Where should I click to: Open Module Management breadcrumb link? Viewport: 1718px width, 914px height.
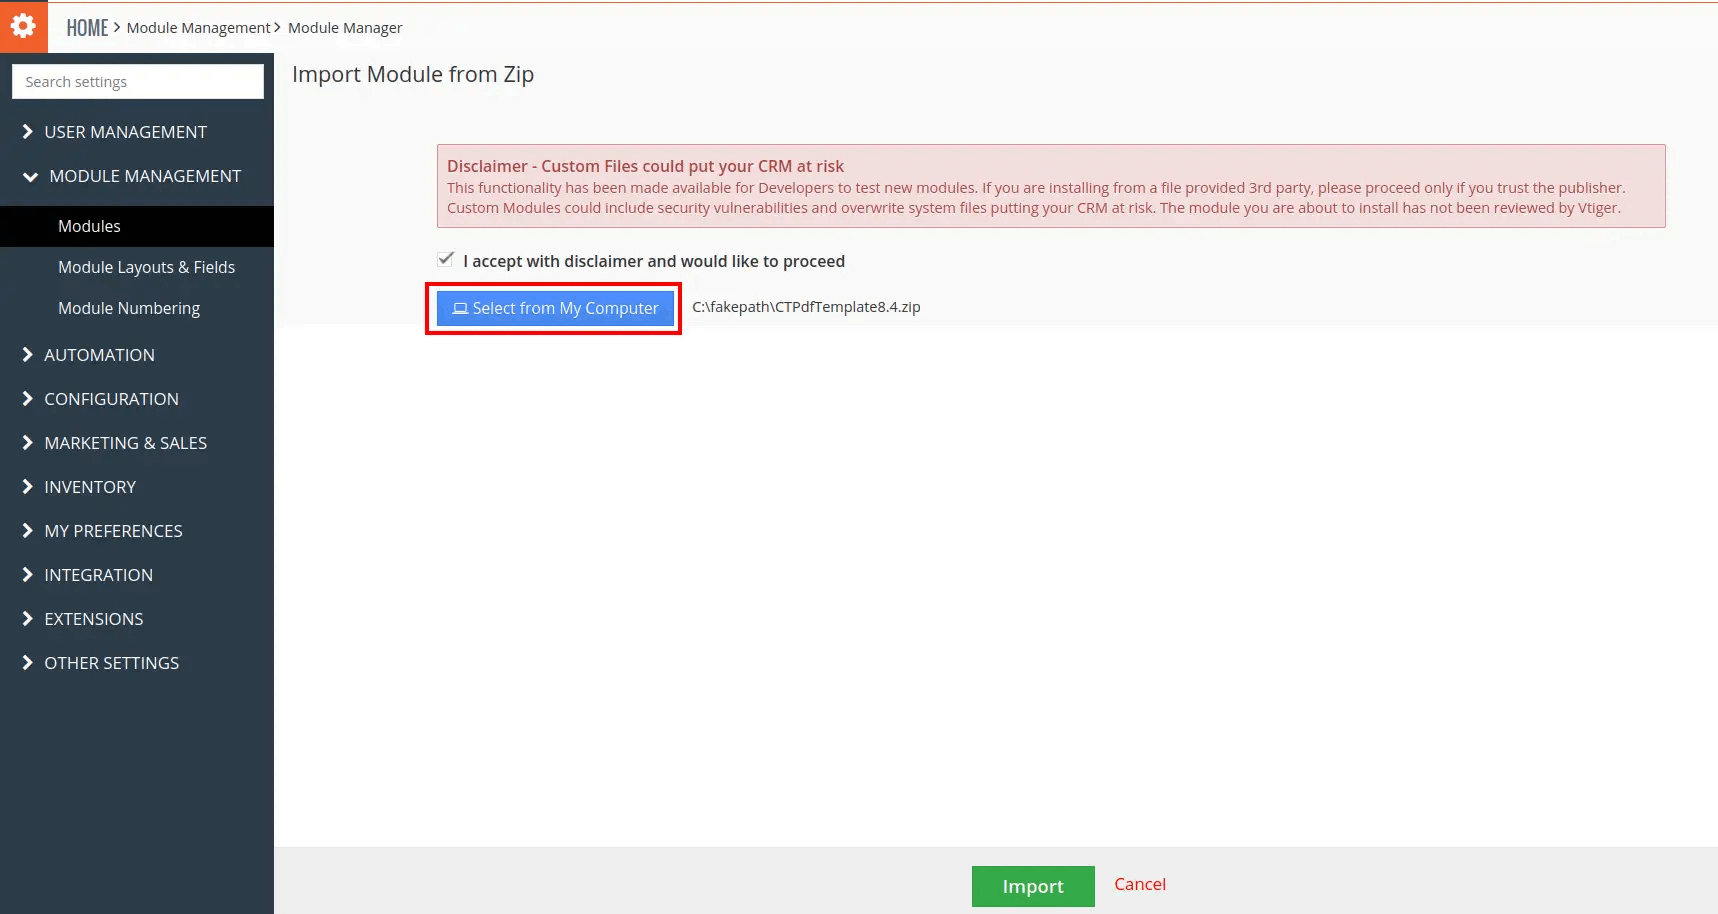(x=198, y=28)
